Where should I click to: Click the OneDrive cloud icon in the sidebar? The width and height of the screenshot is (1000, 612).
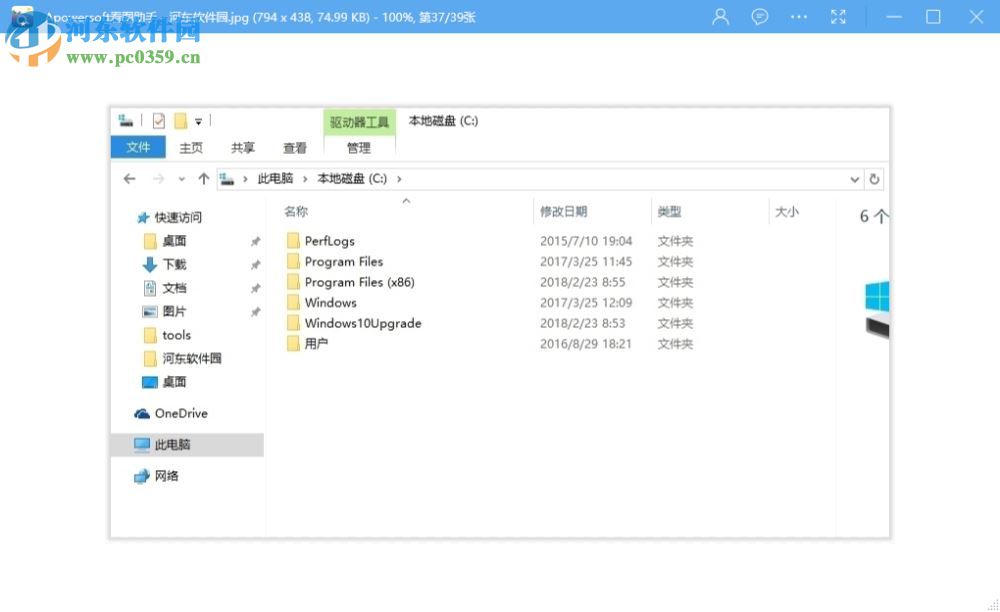pyautogui.click(x=141, y=413)
